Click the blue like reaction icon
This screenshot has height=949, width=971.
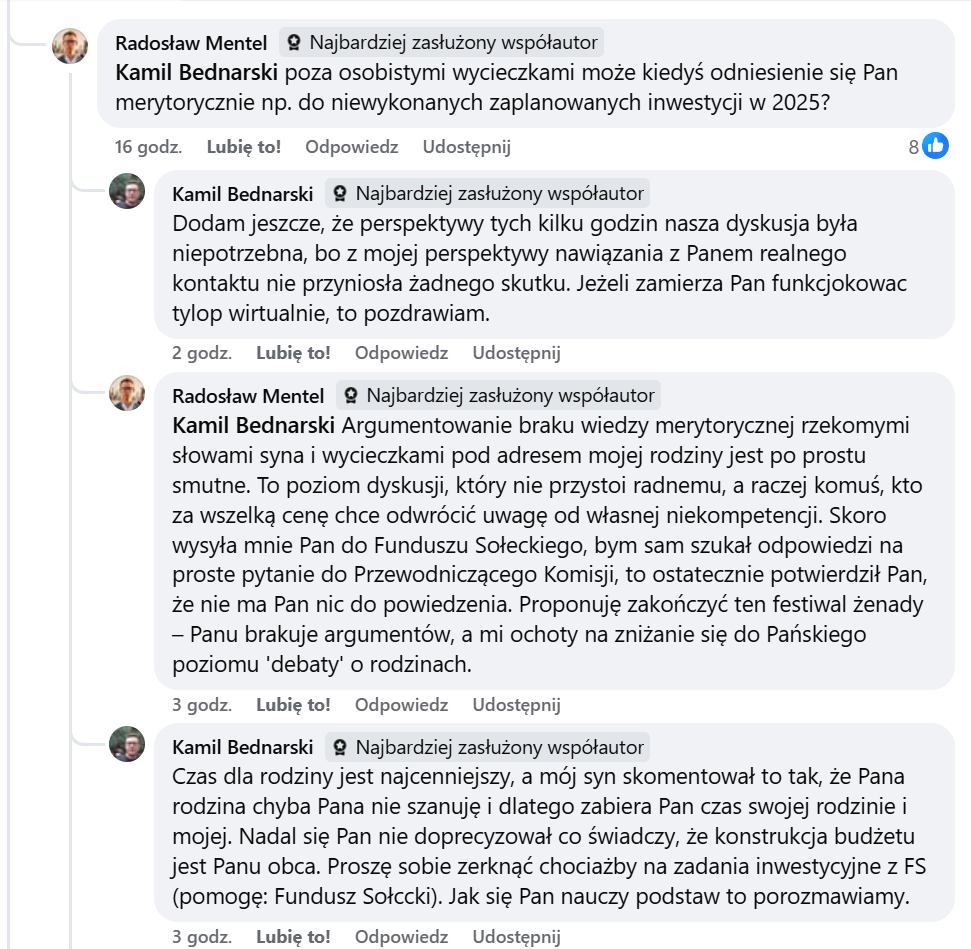[935, 146]
